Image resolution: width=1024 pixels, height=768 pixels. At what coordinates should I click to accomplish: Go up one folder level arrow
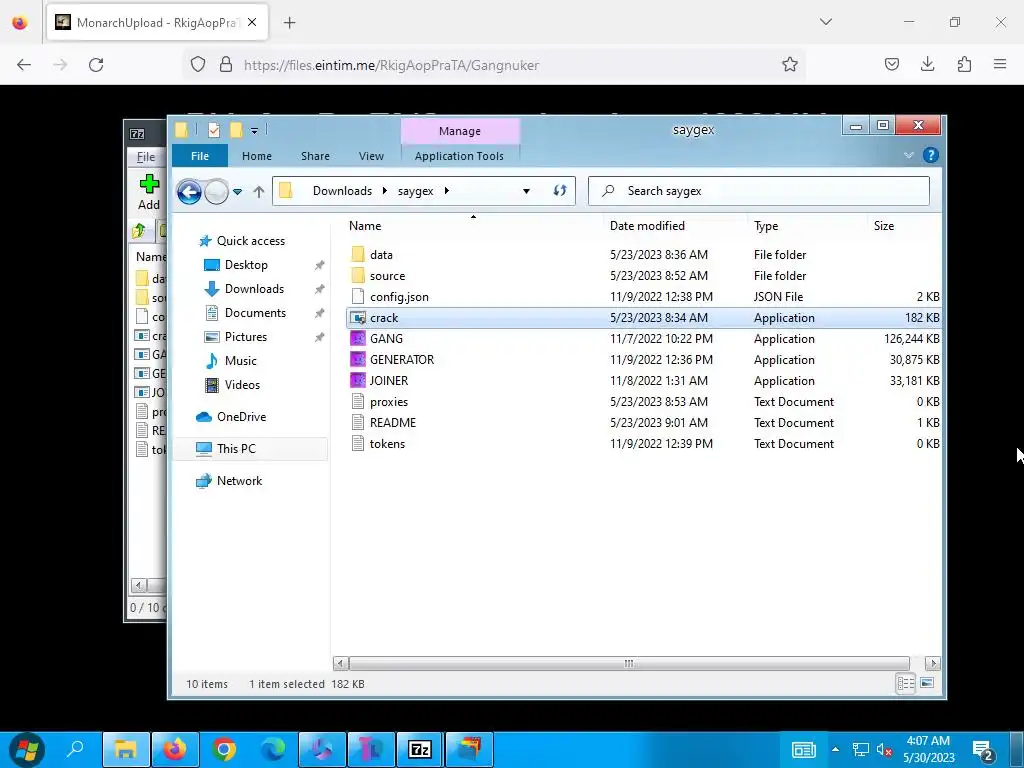tap(259, 191)
